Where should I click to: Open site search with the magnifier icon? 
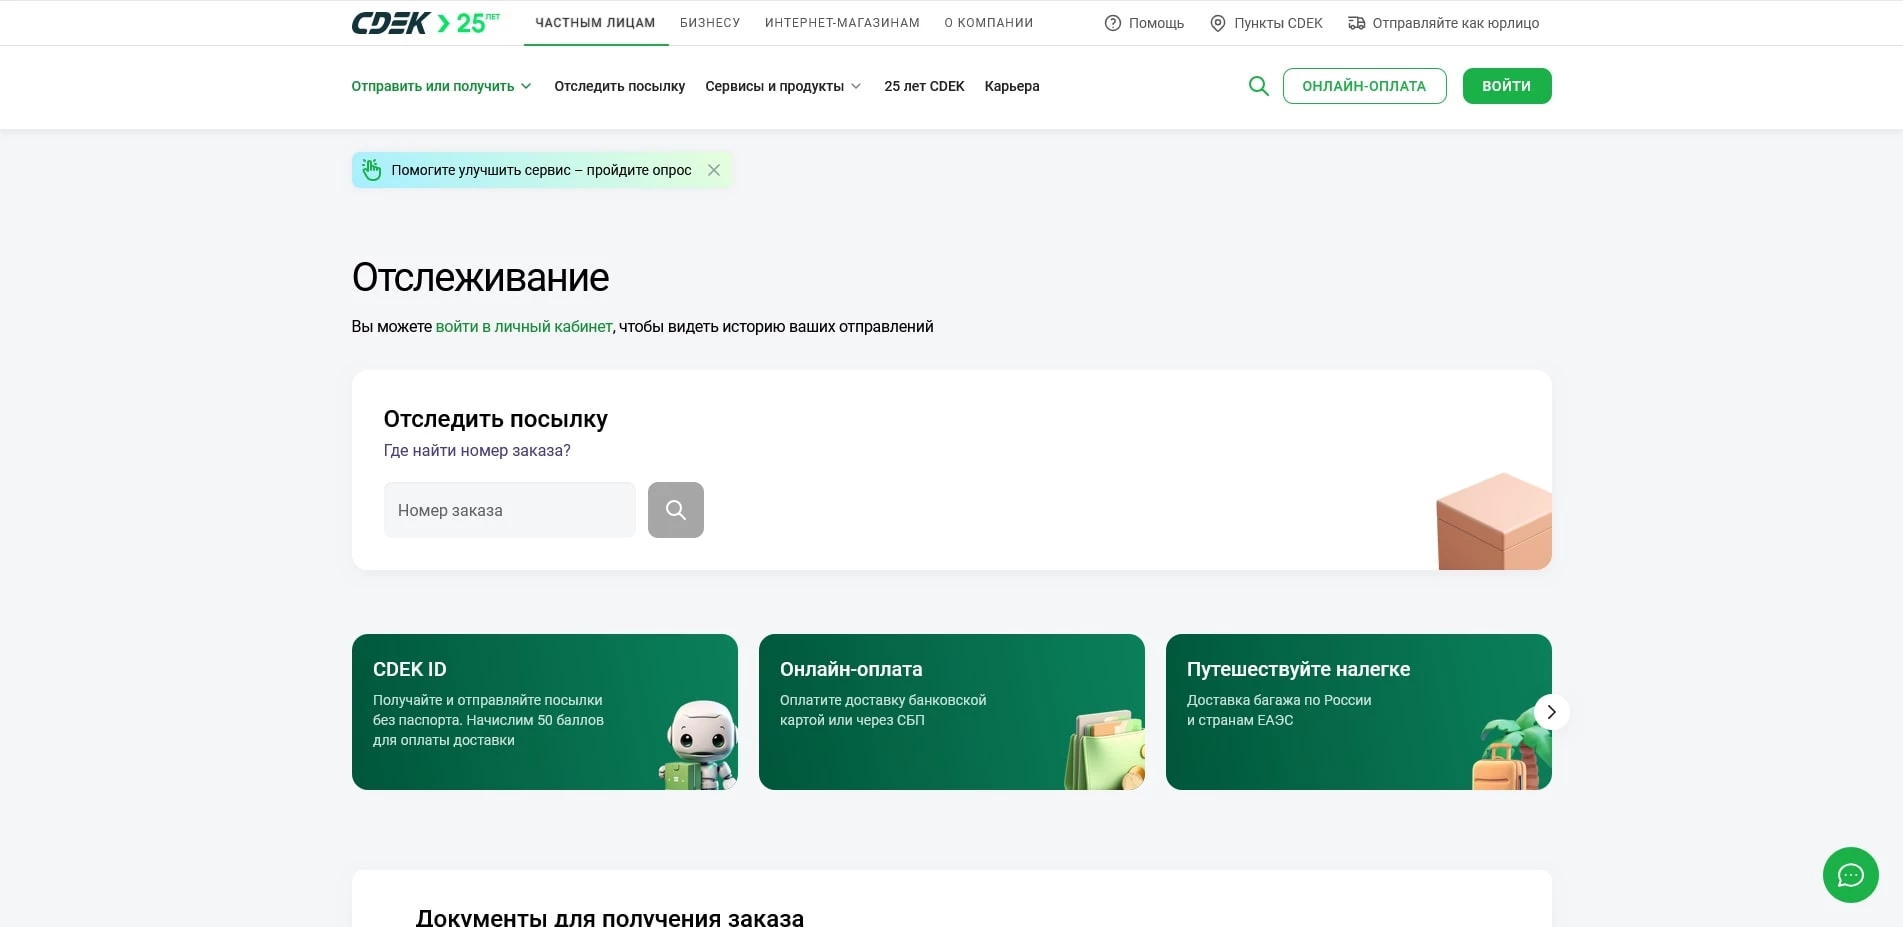pyautogui.click(x=1258, y=86)
